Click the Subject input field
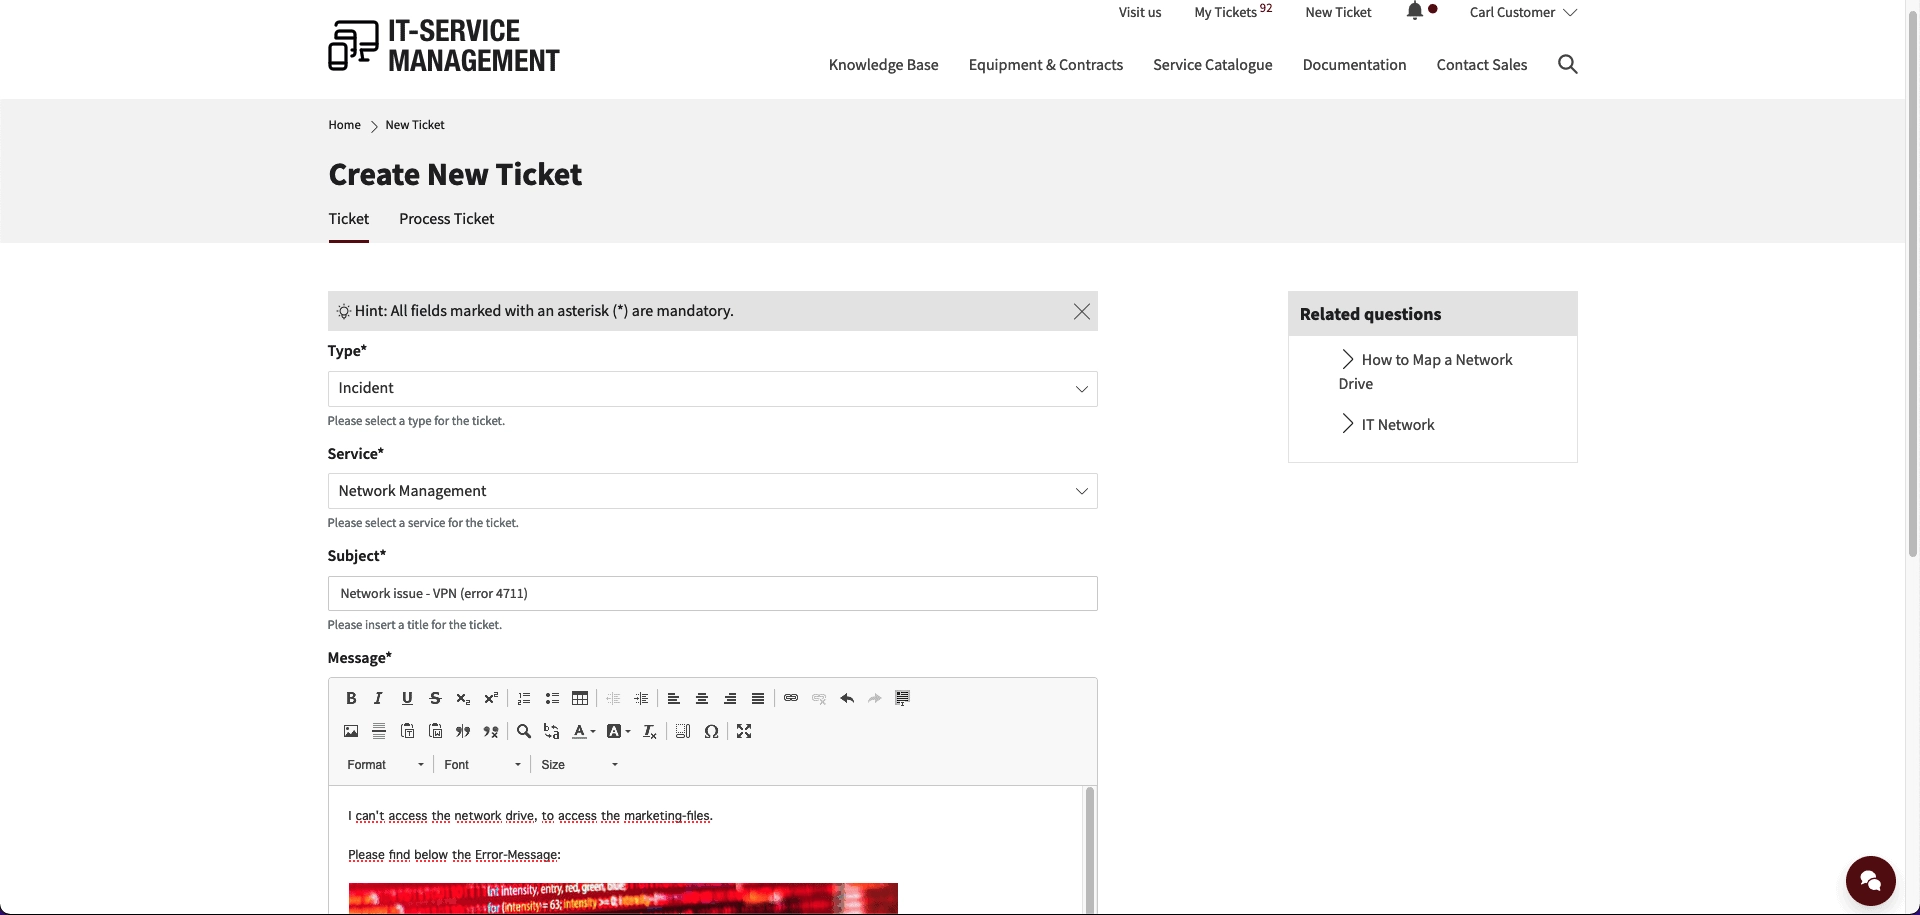The image size is (1920, 915). [712, 594]
